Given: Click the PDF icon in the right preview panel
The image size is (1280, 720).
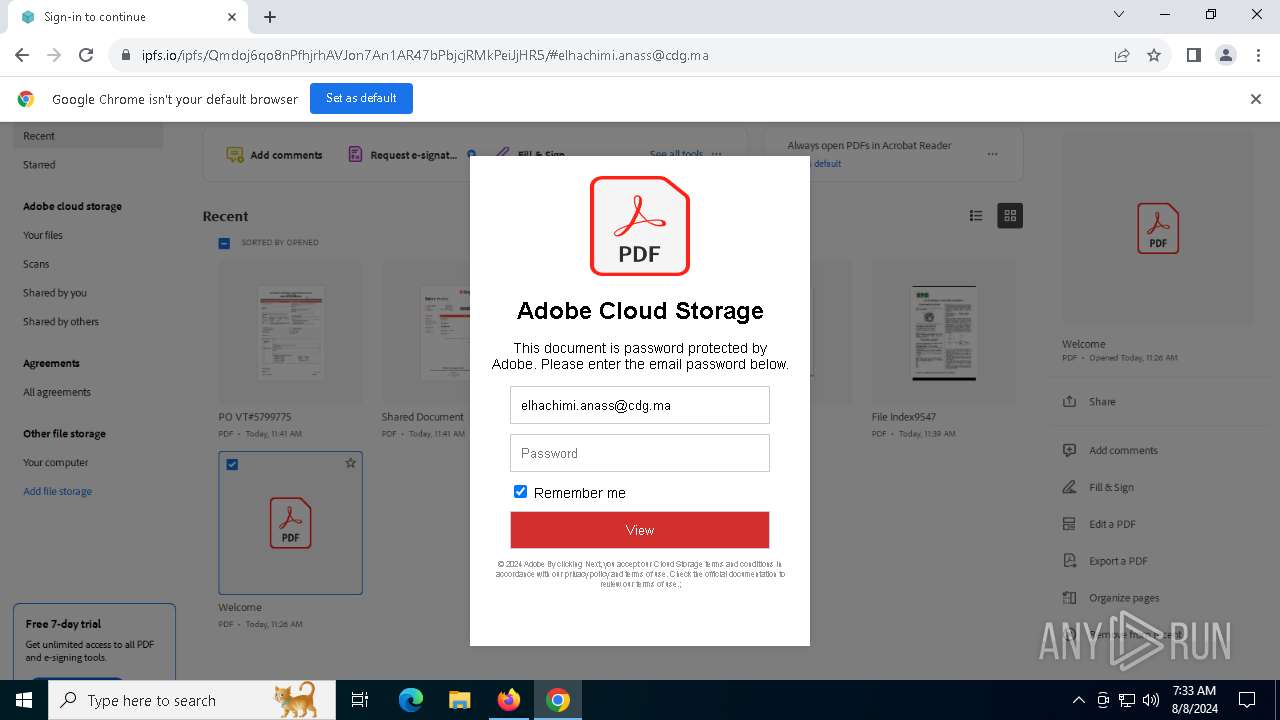Looking at the screenshot, I should [1158, 228].
